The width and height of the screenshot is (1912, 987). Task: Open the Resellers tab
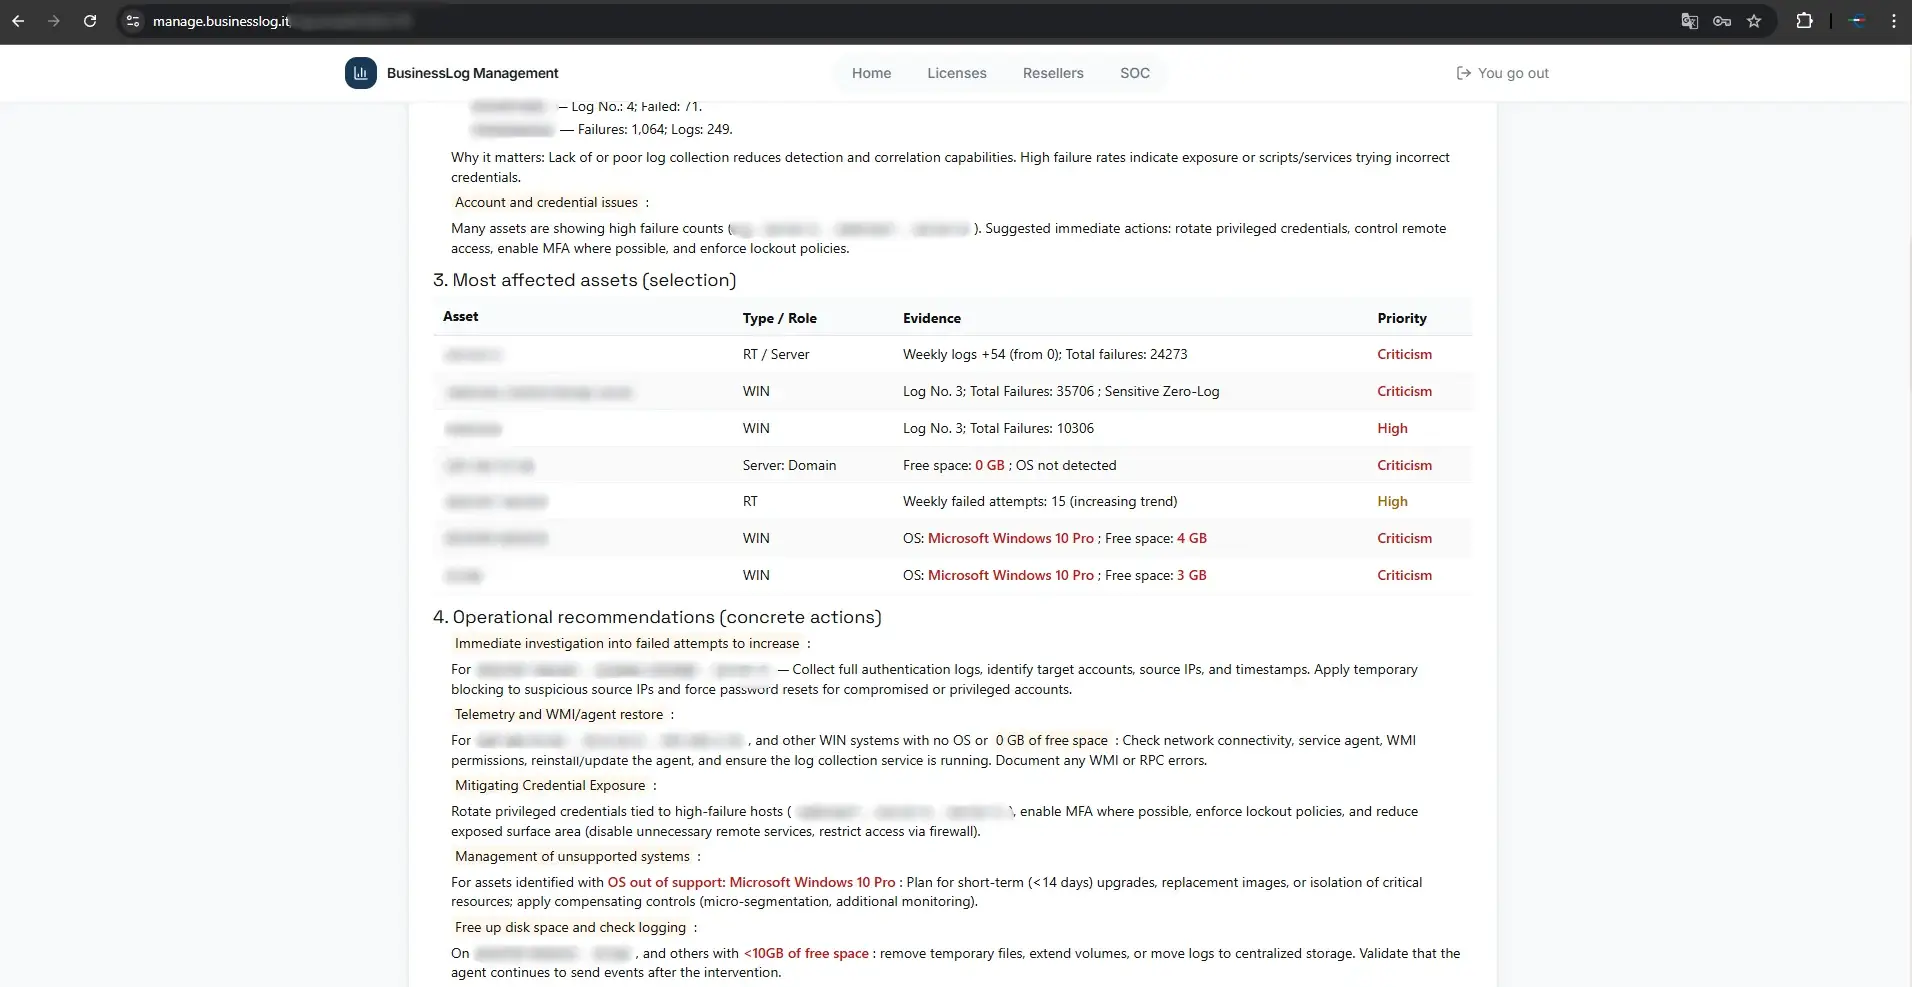pos(1053,73)
